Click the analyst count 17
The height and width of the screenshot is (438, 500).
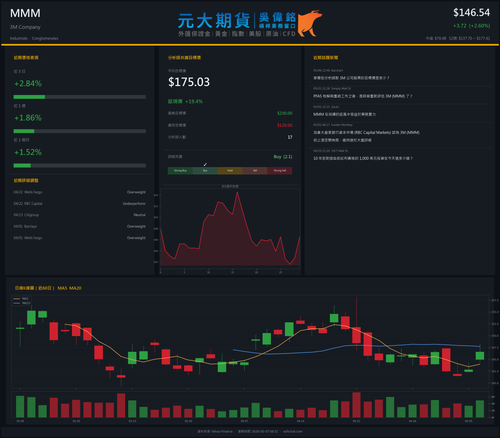click(290, 137)
